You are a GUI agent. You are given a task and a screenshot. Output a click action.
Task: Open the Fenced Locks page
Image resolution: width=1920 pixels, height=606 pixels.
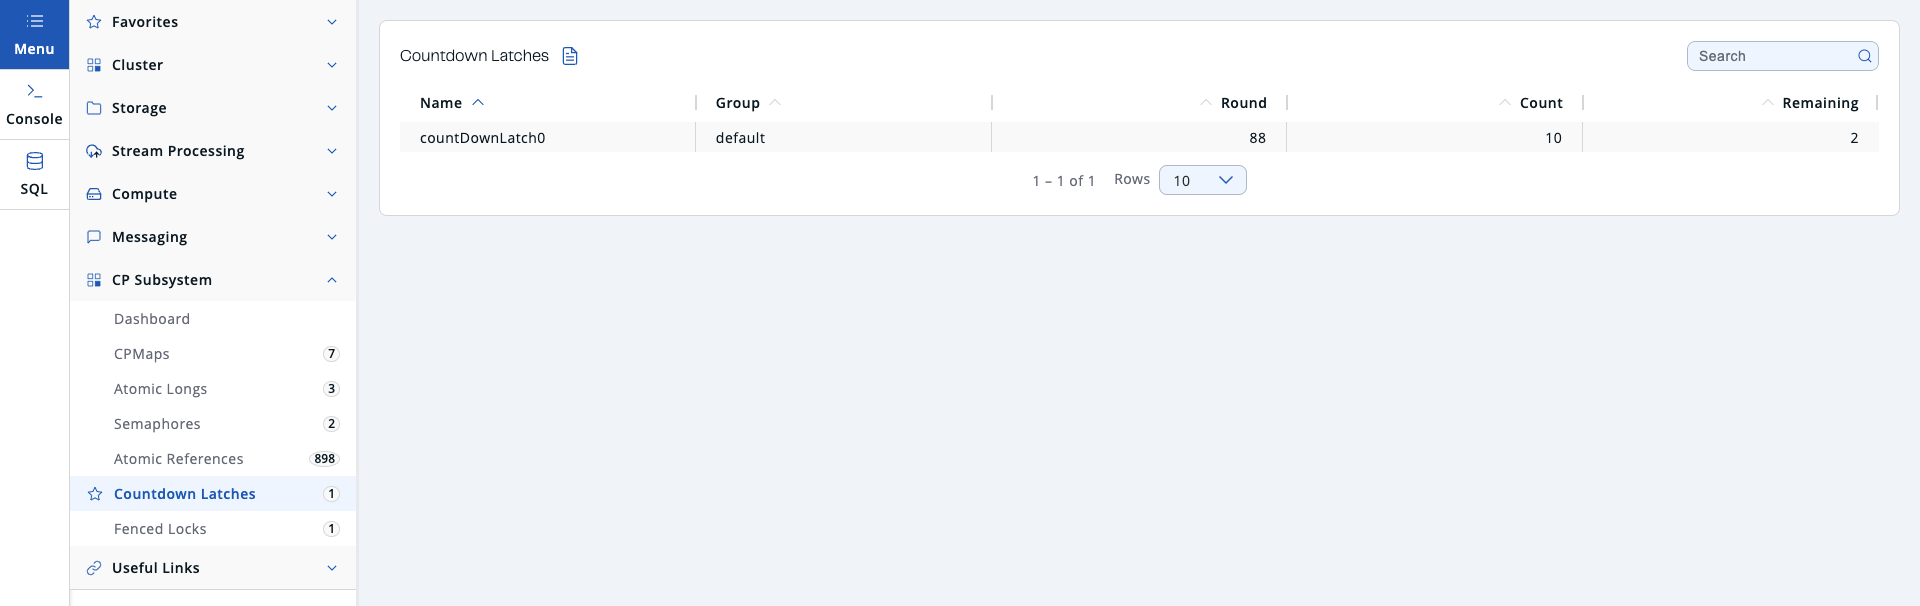(160, 529)
